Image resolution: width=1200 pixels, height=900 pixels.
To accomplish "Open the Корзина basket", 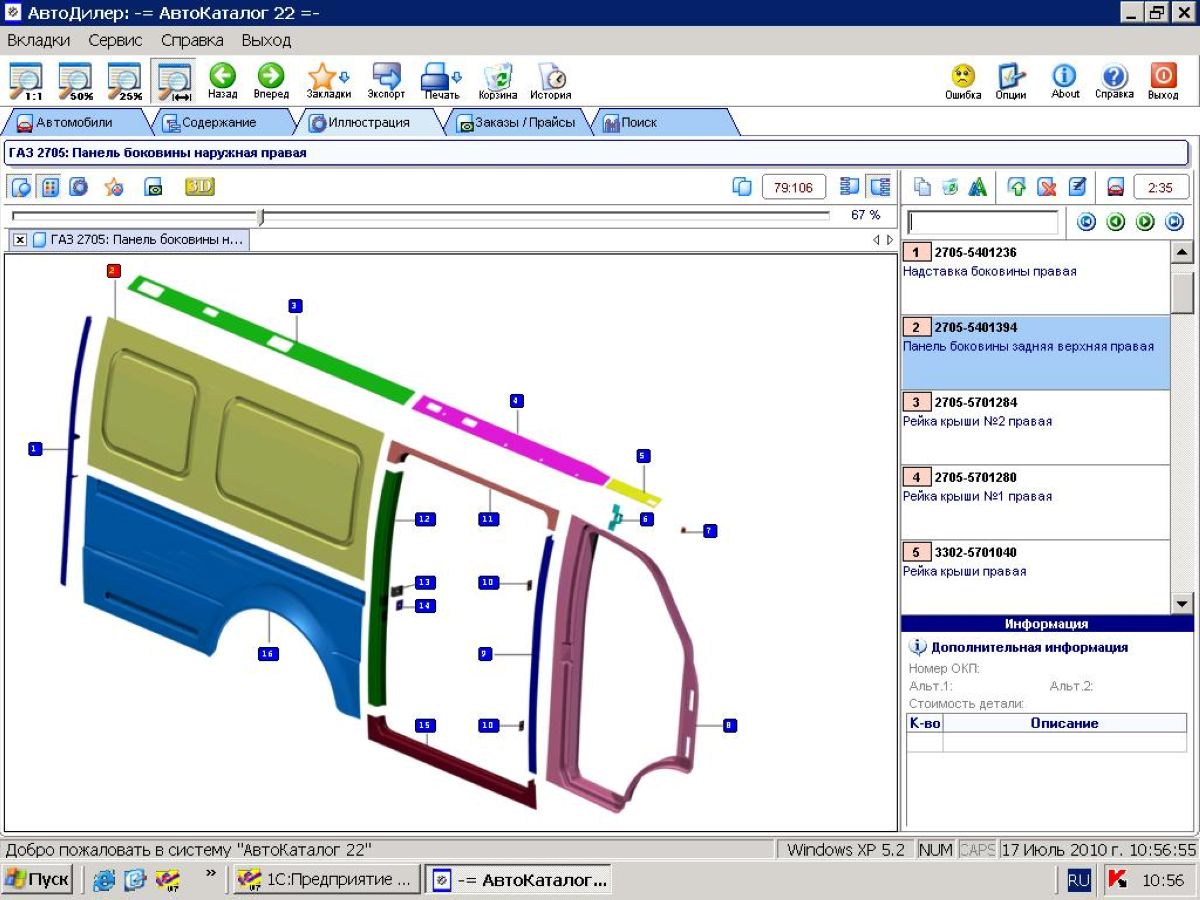I will coord(497,80).
